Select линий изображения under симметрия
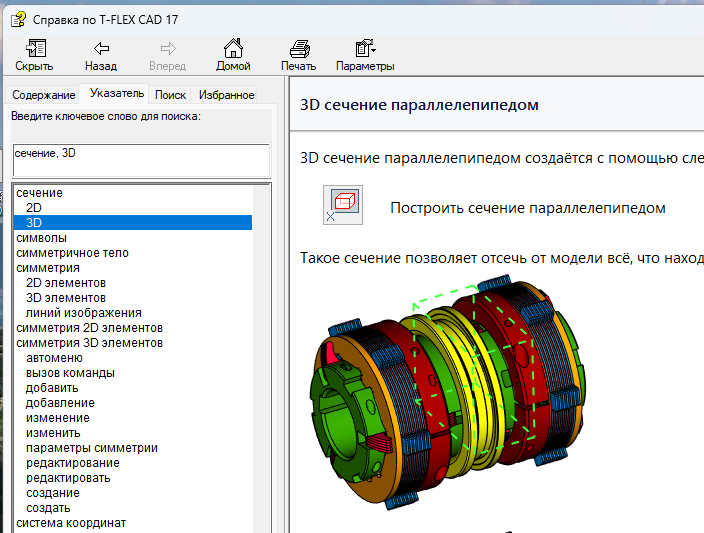This screenshot has width=704, height=533. [83, 313]
